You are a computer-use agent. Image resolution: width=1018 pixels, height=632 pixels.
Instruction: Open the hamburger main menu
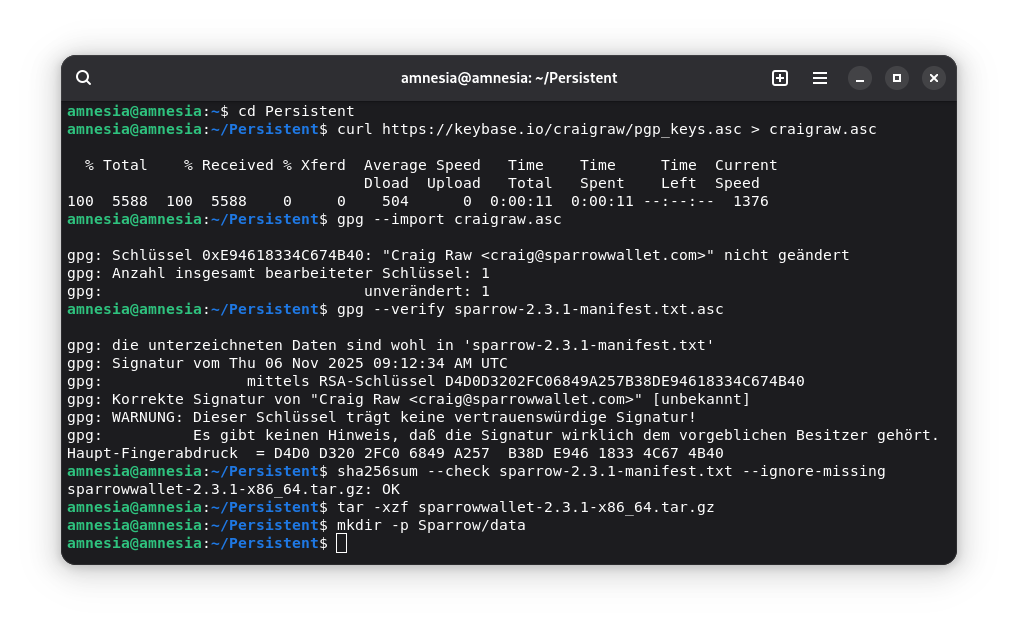click(819, 78)
